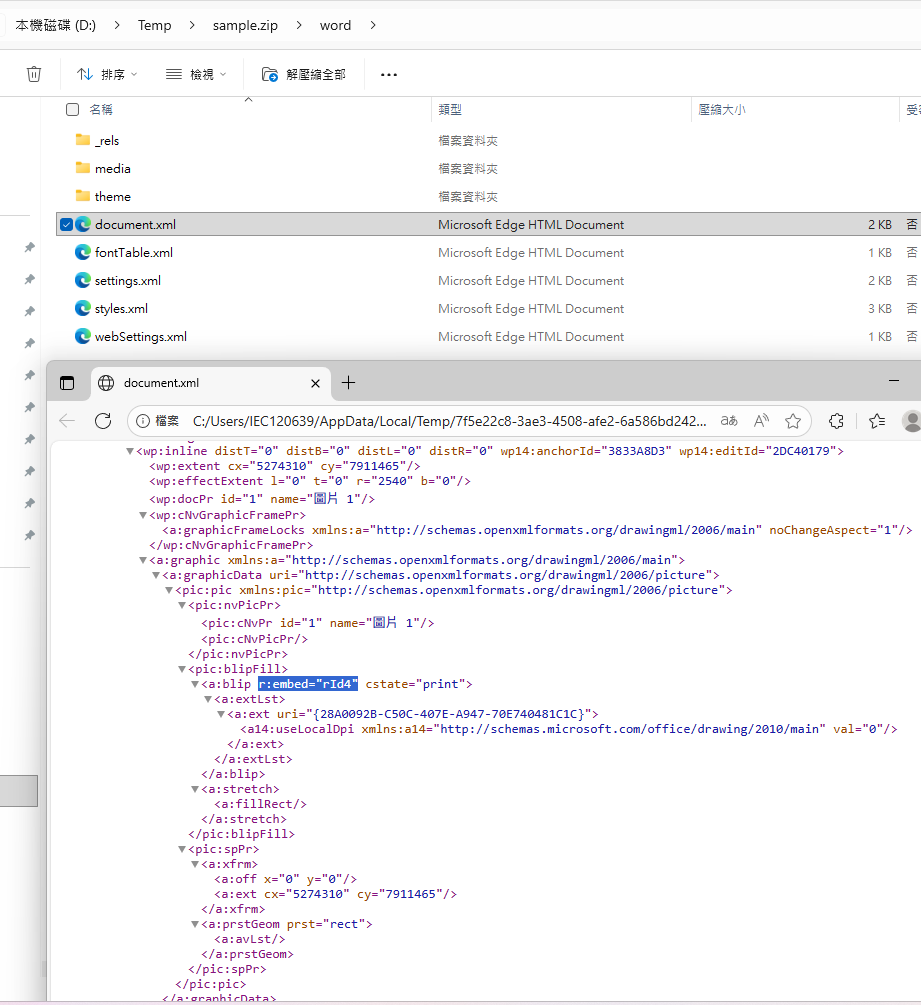Image resolution: width=921 pixels, height=1005 pixels.
Task: Uncheck the checkbox on document.xml
Action: click(65, 224)
